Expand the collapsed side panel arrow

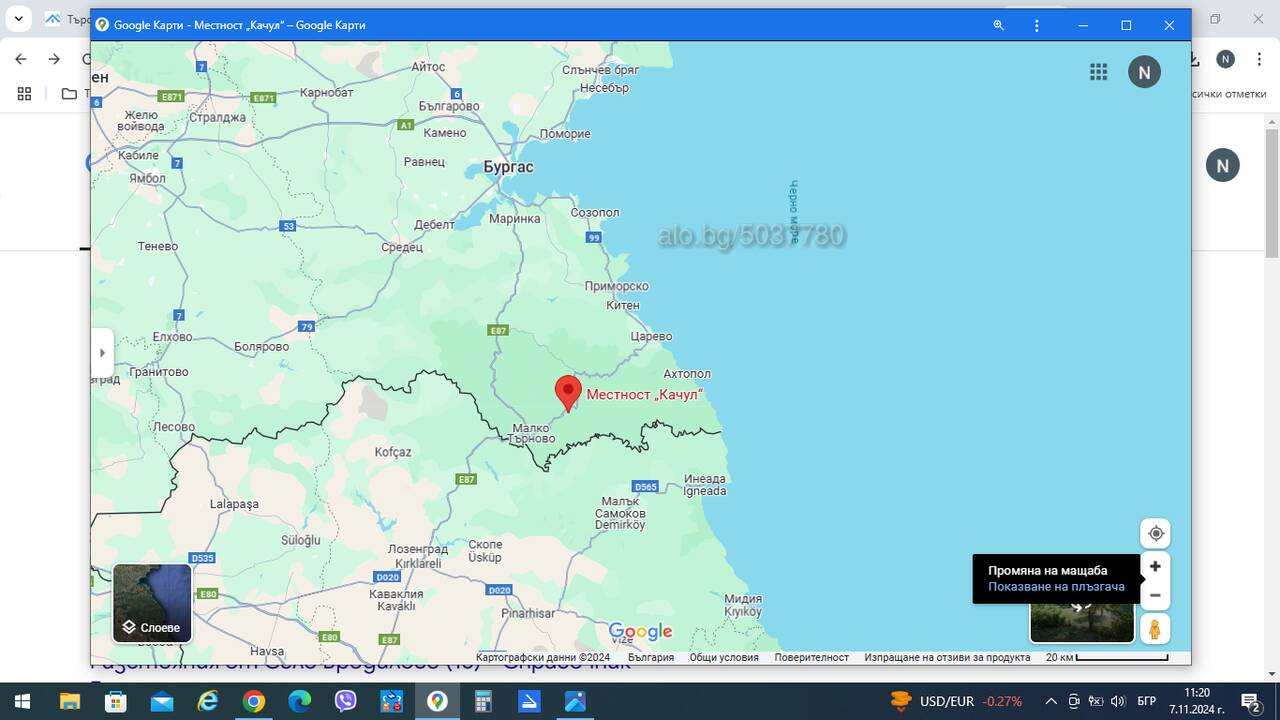(102, 353)
